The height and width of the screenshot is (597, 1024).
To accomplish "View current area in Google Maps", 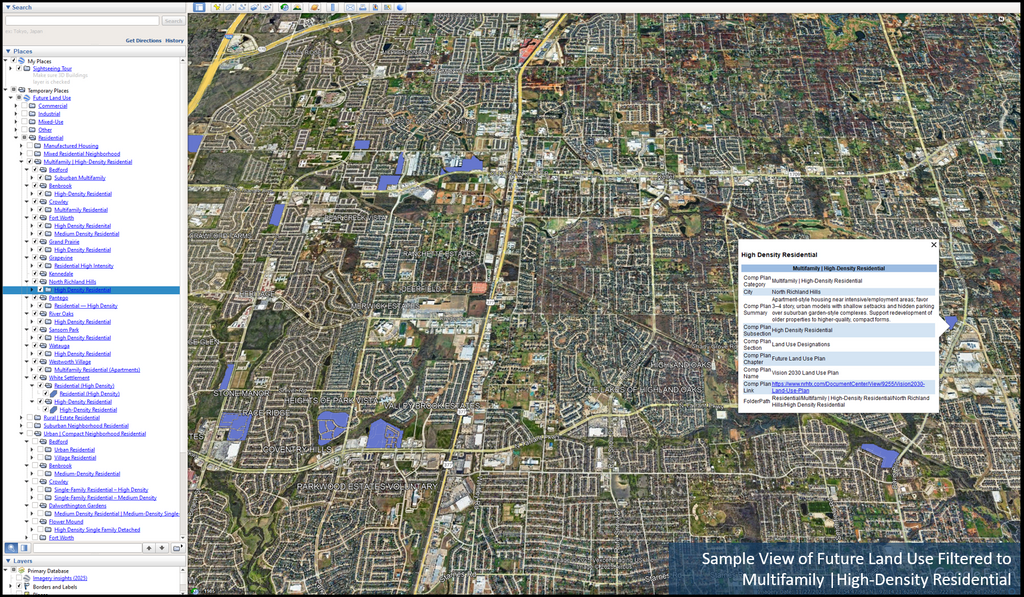I will pyautogui.click(x=386, y=6).
